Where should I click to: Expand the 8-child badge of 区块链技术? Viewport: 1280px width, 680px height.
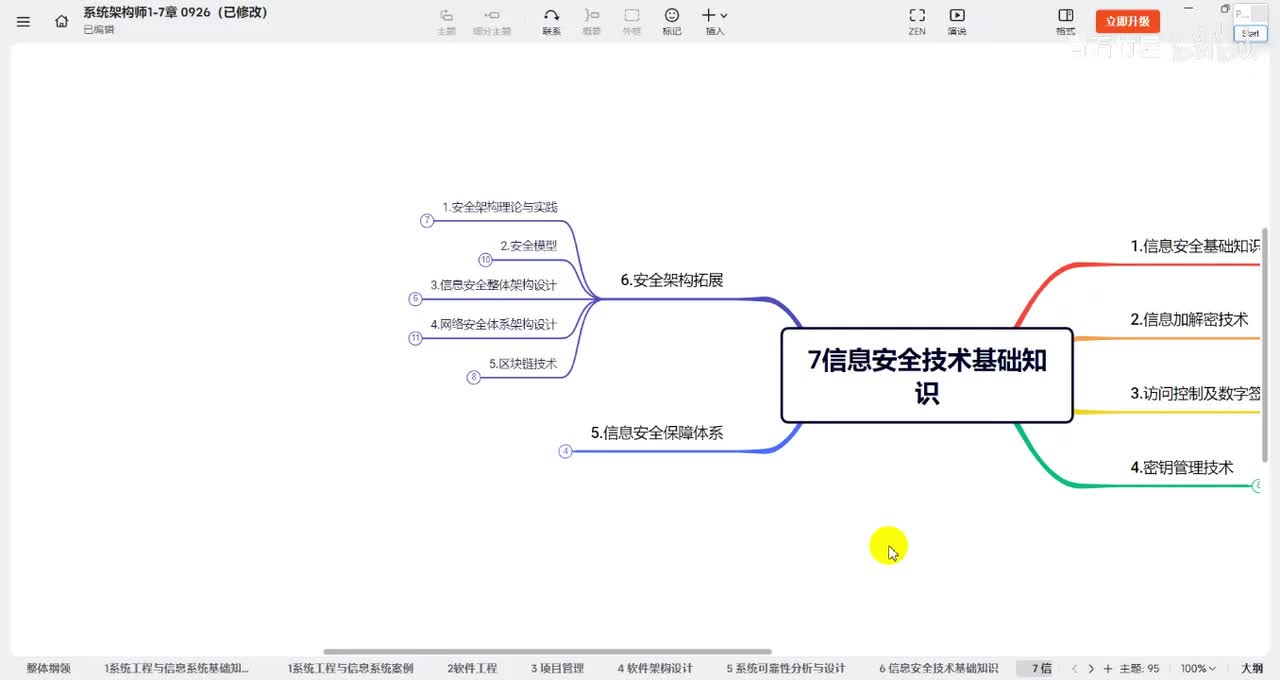[x=474, y=378]
